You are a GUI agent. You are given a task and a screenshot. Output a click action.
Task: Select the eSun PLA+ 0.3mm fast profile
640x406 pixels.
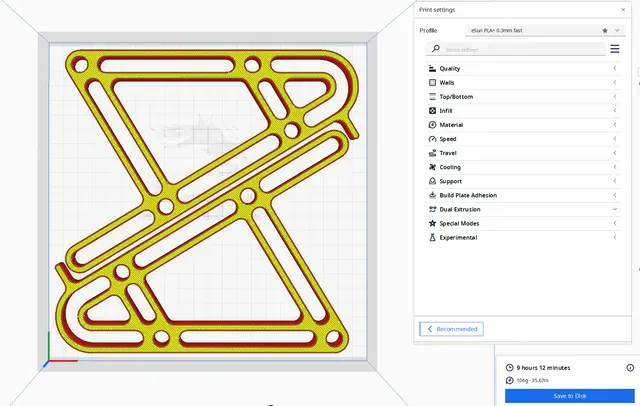(545, 31)
